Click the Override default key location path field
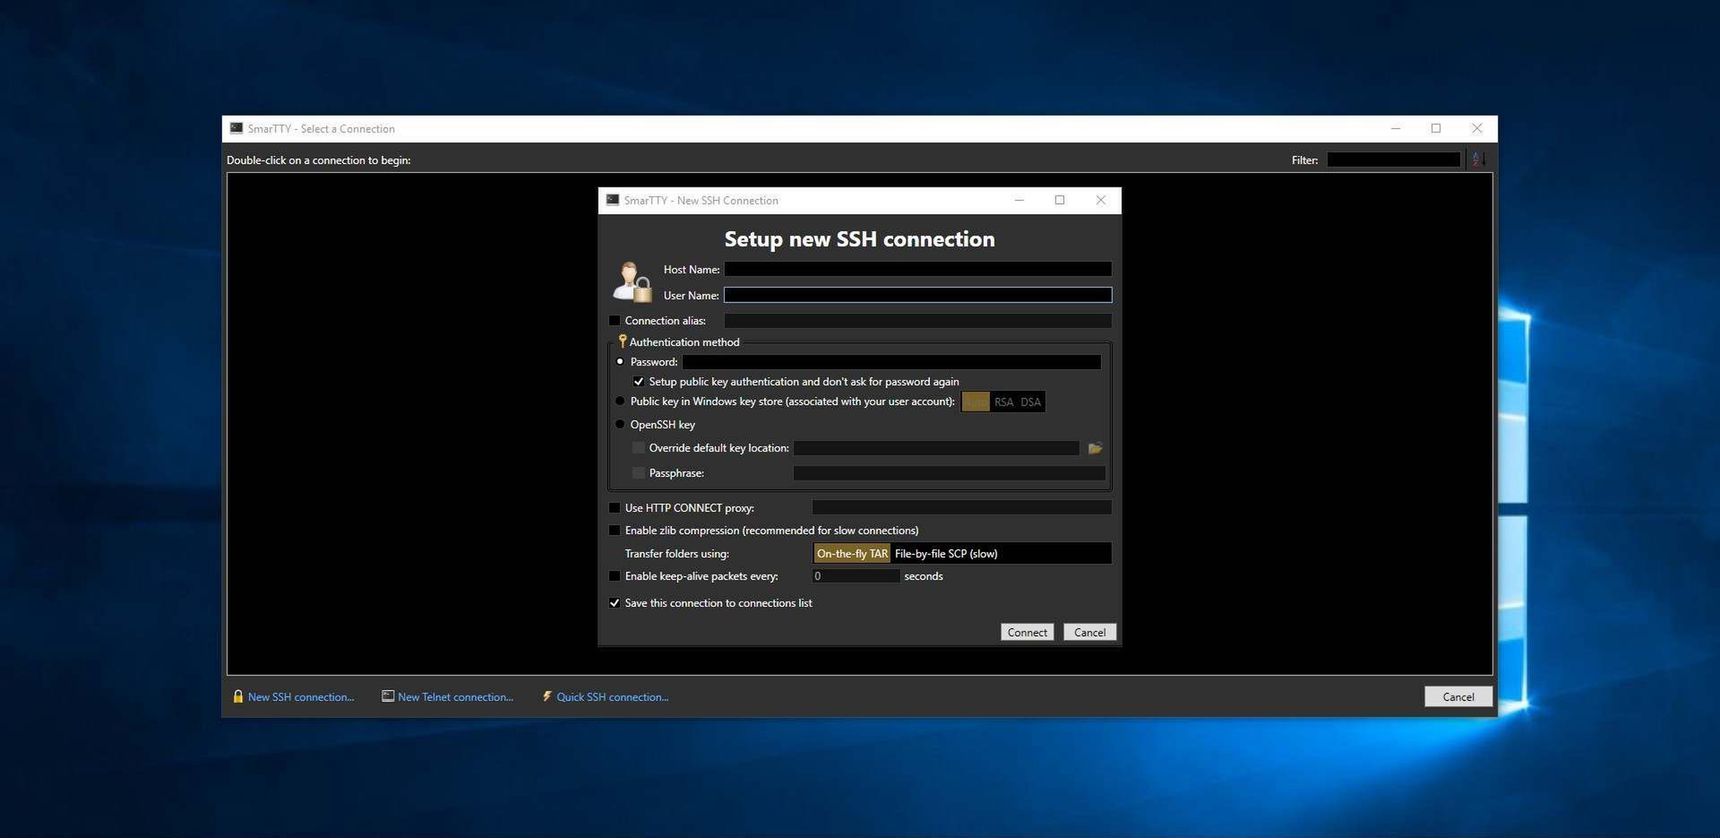Image resolution: width=1720 pixels, height=838 pixels. [x=936, y=448]
